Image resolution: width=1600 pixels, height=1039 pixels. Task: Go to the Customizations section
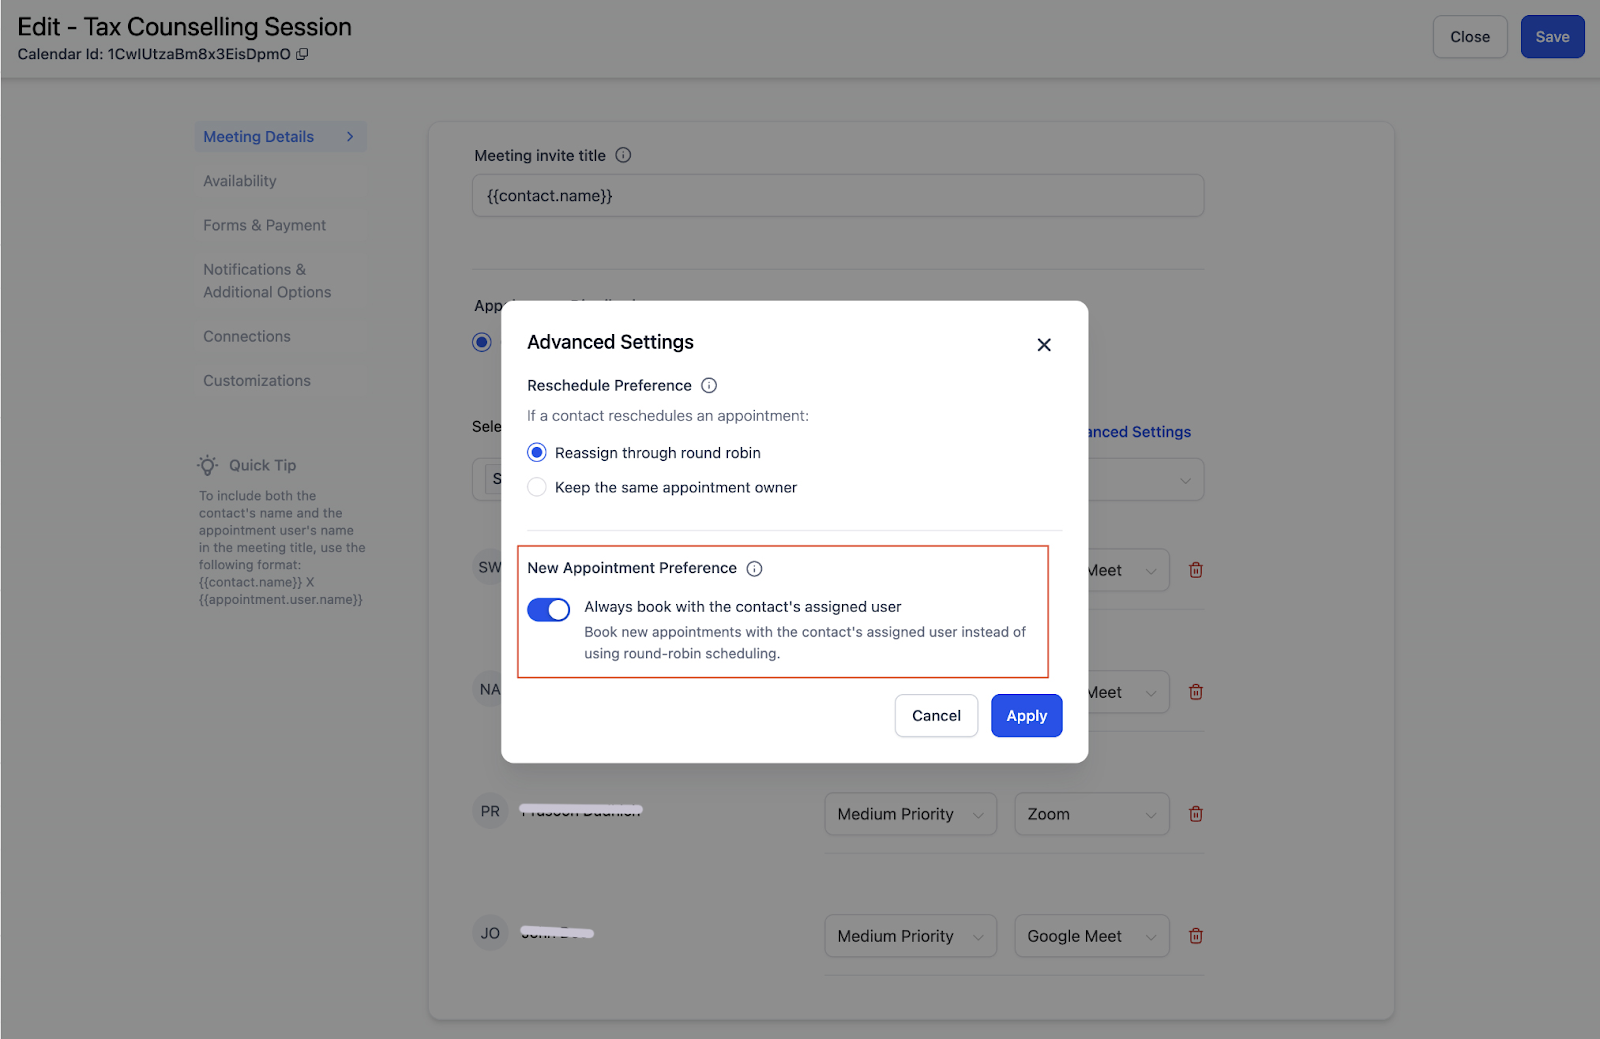(x=257, y=381)
